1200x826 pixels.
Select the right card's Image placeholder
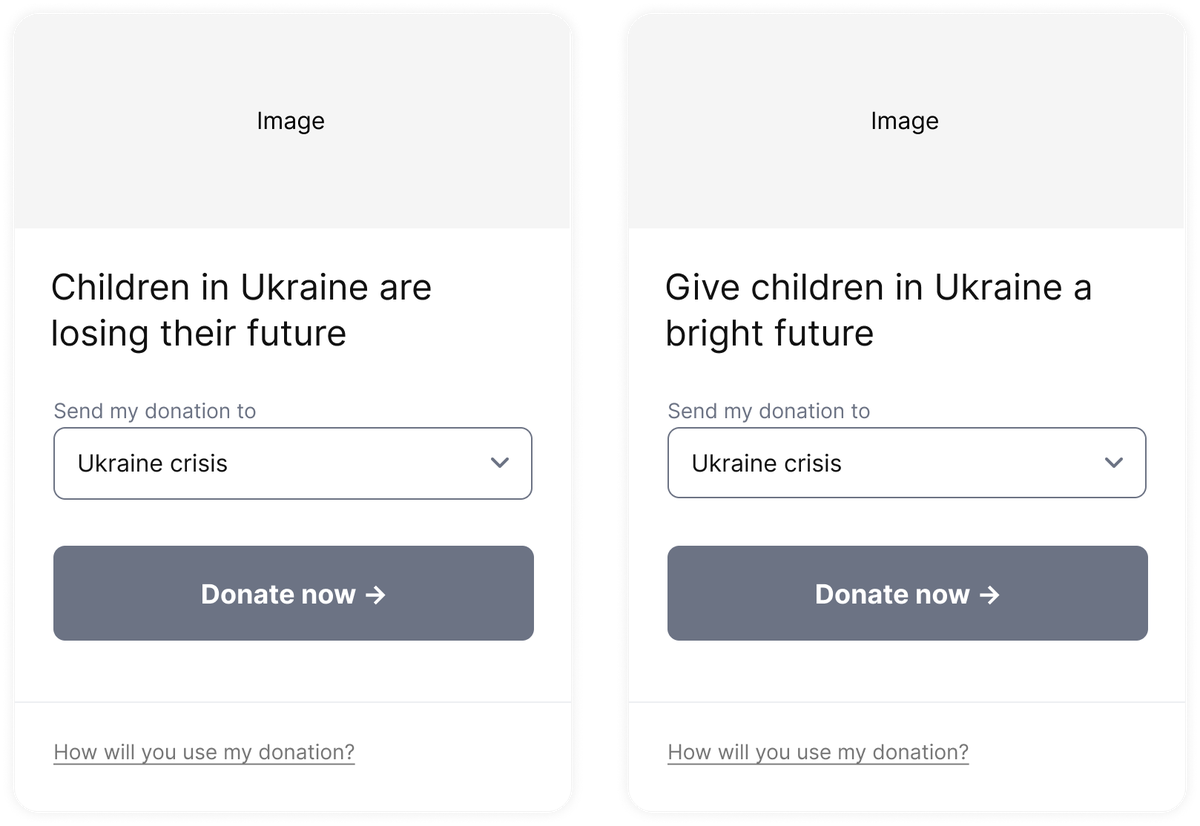tap(905, 122)
